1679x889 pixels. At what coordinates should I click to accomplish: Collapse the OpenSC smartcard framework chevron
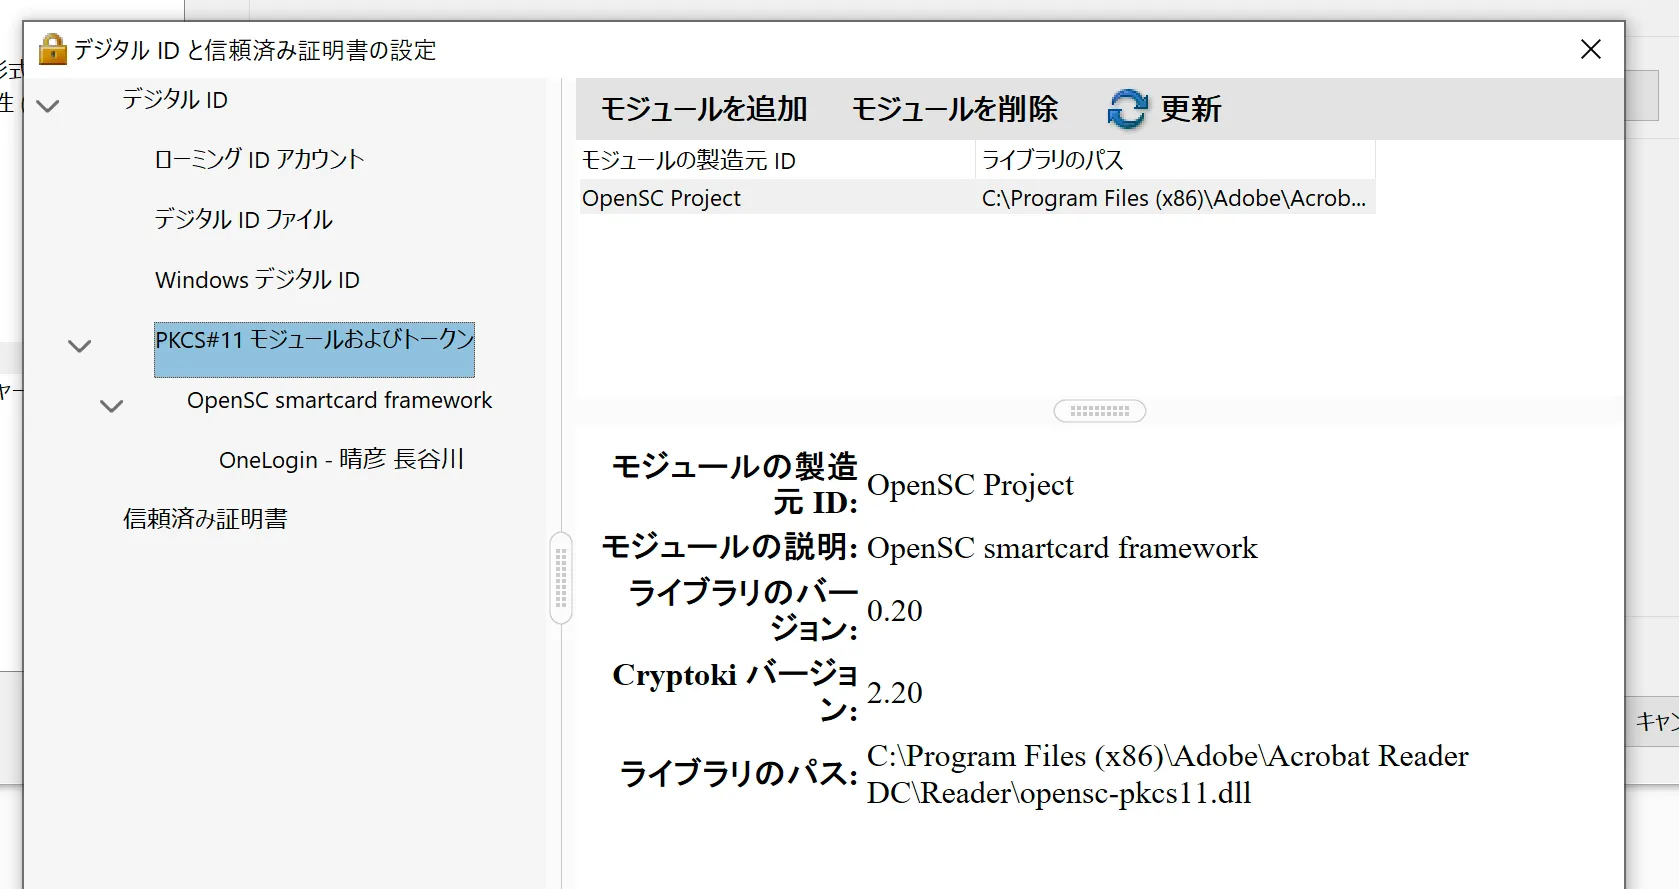[x=112, y=406]
